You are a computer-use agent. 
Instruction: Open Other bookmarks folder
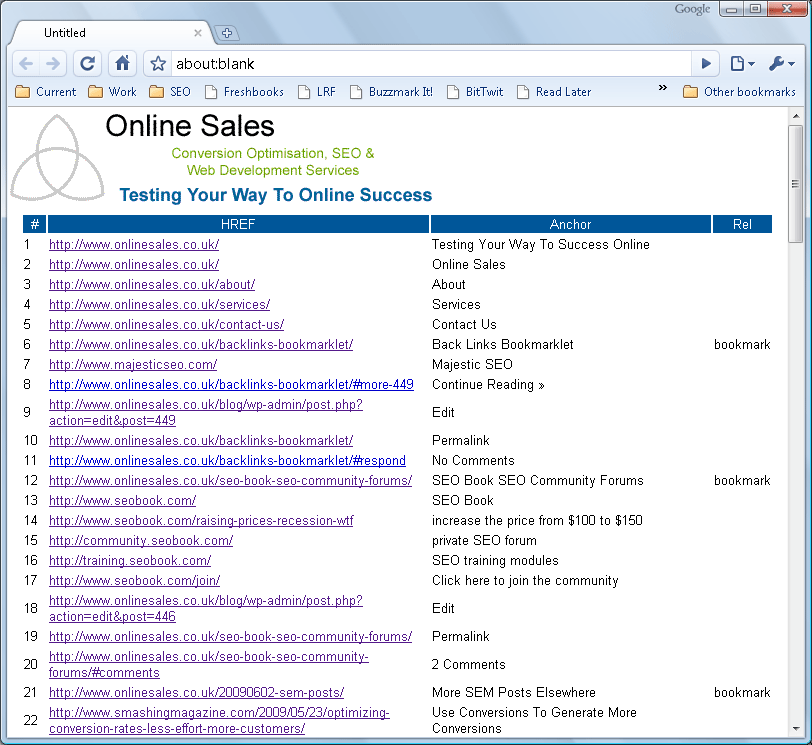pyautogui.click(x=739, y=92)
